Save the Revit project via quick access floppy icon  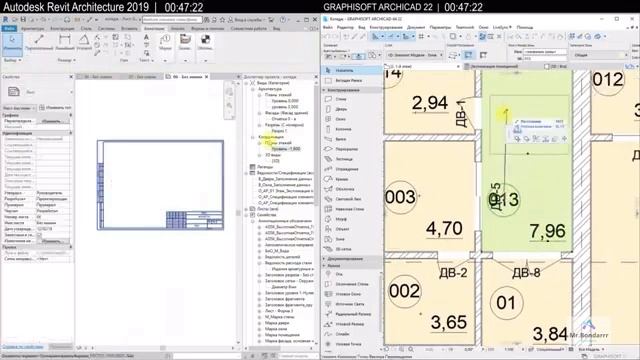(x=23, y=19)
